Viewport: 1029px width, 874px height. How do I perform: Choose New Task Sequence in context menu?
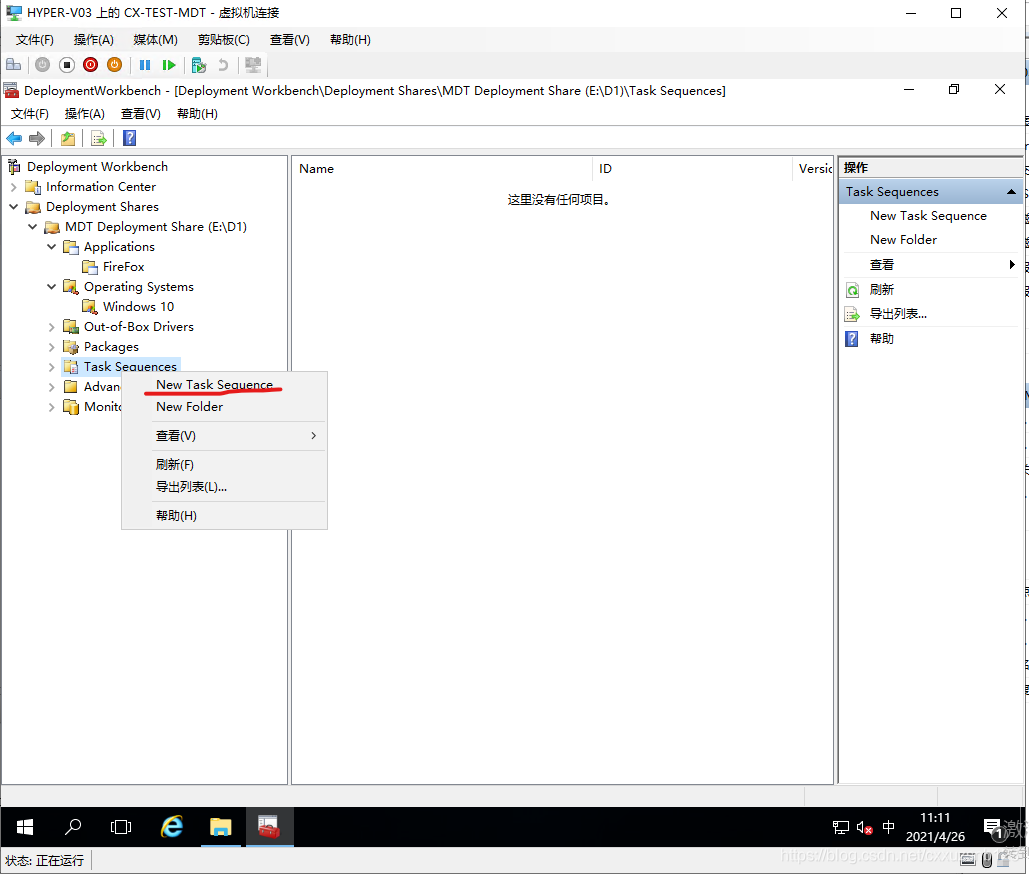tap(224, 385)
